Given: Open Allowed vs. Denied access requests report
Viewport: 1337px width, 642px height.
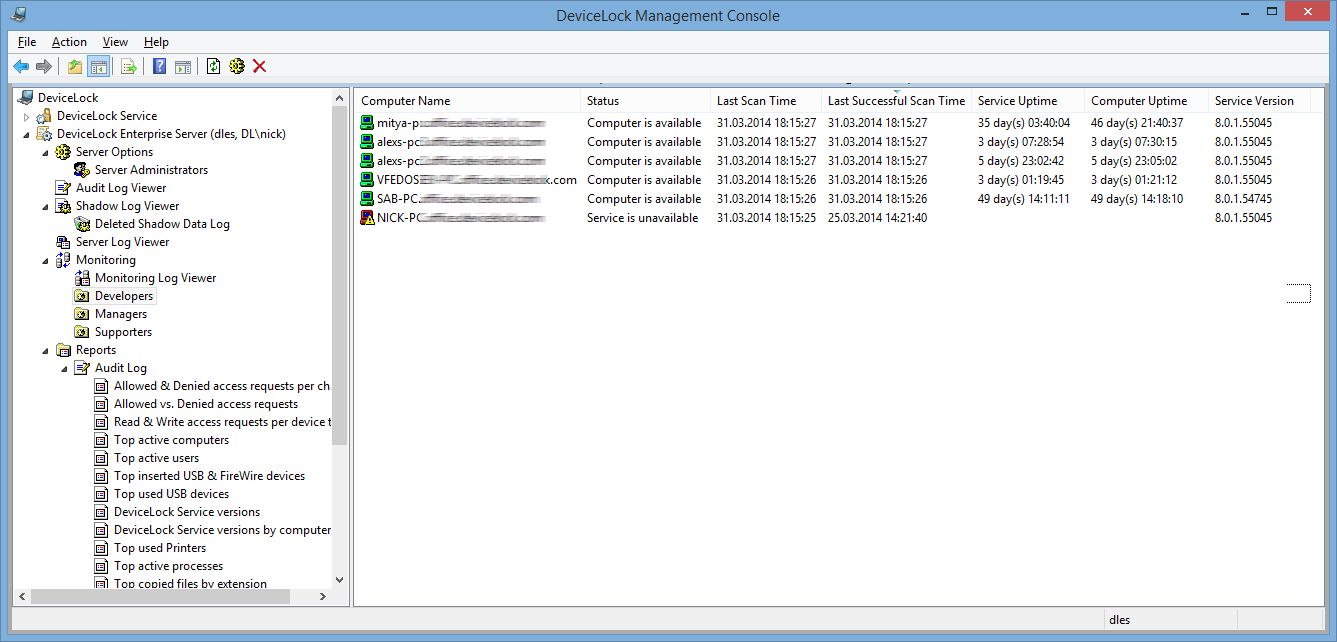Looking at the screenshot, I should [x=206, y=404].
